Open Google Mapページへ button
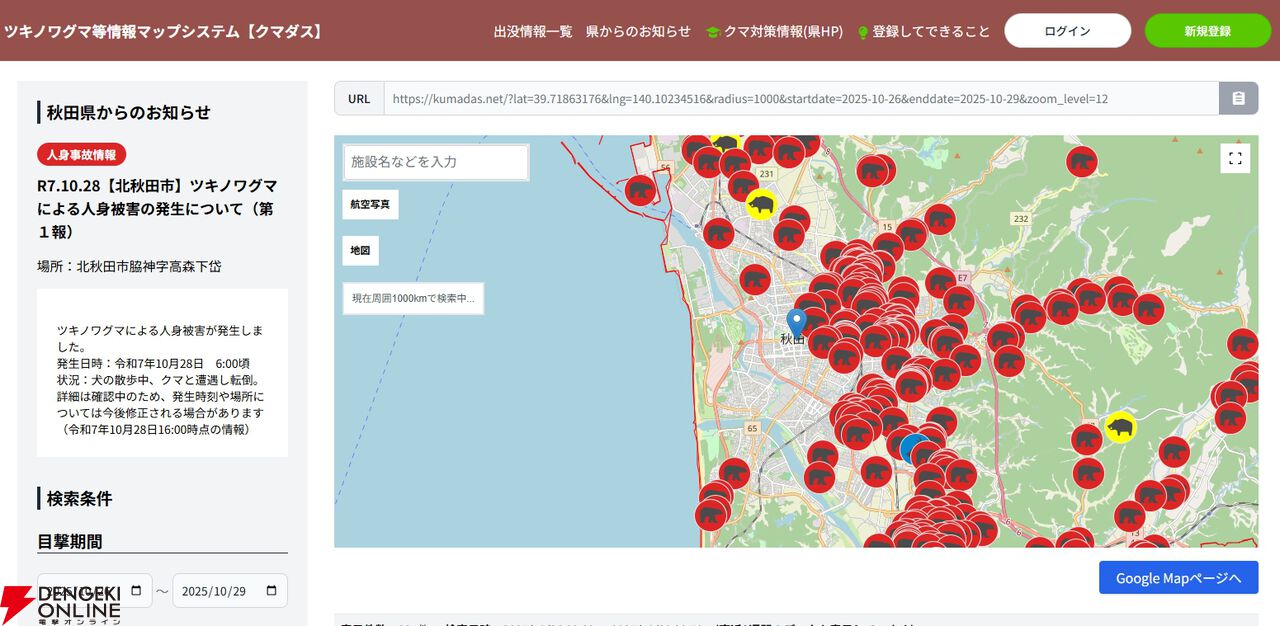The height and width of the screenshot is (626, 1280). (1178, 578)
